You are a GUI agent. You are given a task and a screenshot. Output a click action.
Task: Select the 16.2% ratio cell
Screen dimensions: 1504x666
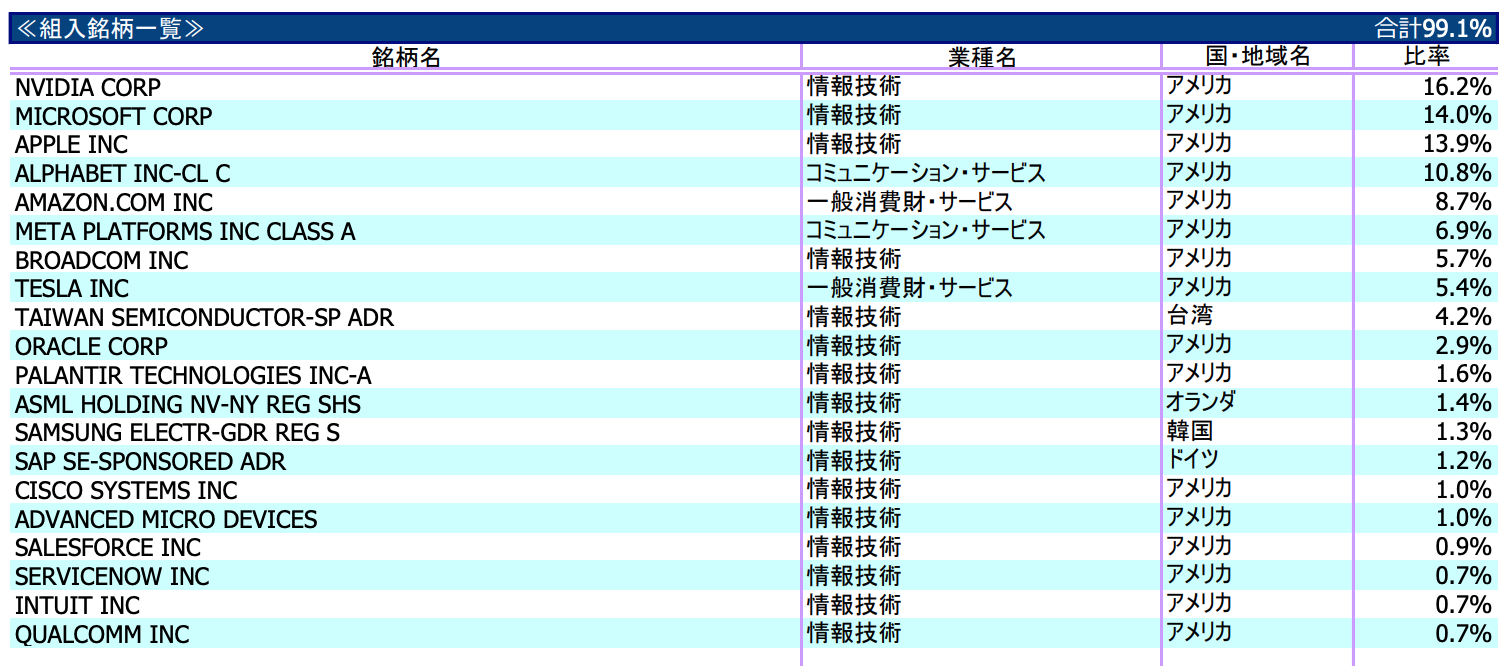coord(1457,88)
